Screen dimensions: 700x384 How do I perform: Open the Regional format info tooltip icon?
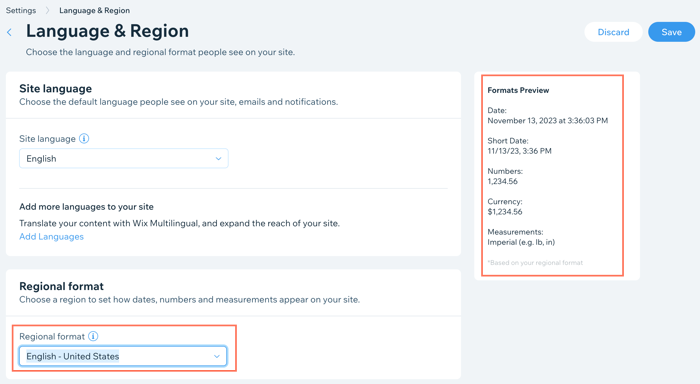pyautogui.click(x=93, y=336)
